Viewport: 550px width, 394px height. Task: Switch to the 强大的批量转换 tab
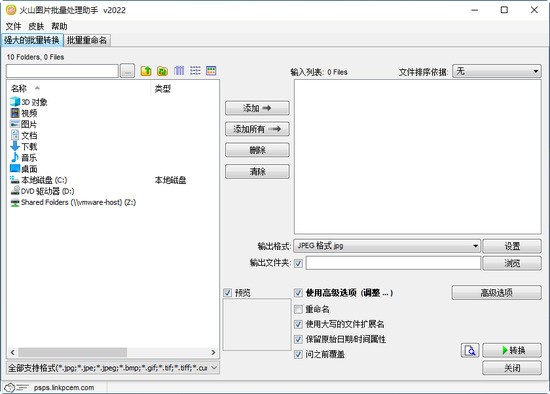[32, 40]
